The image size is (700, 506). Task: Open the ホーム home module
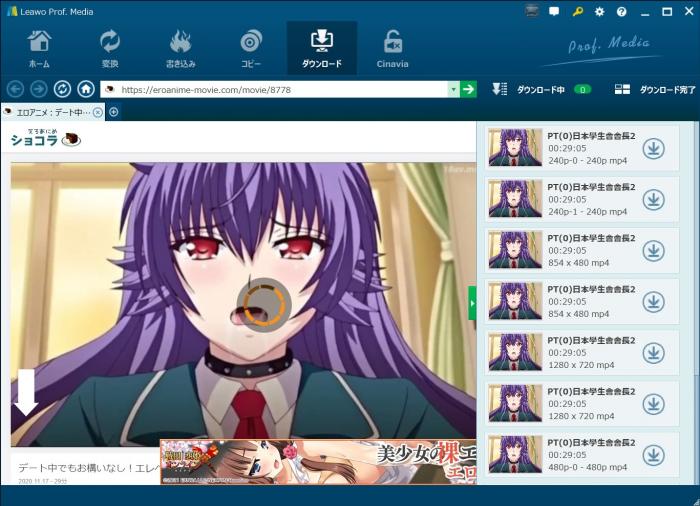39,49
